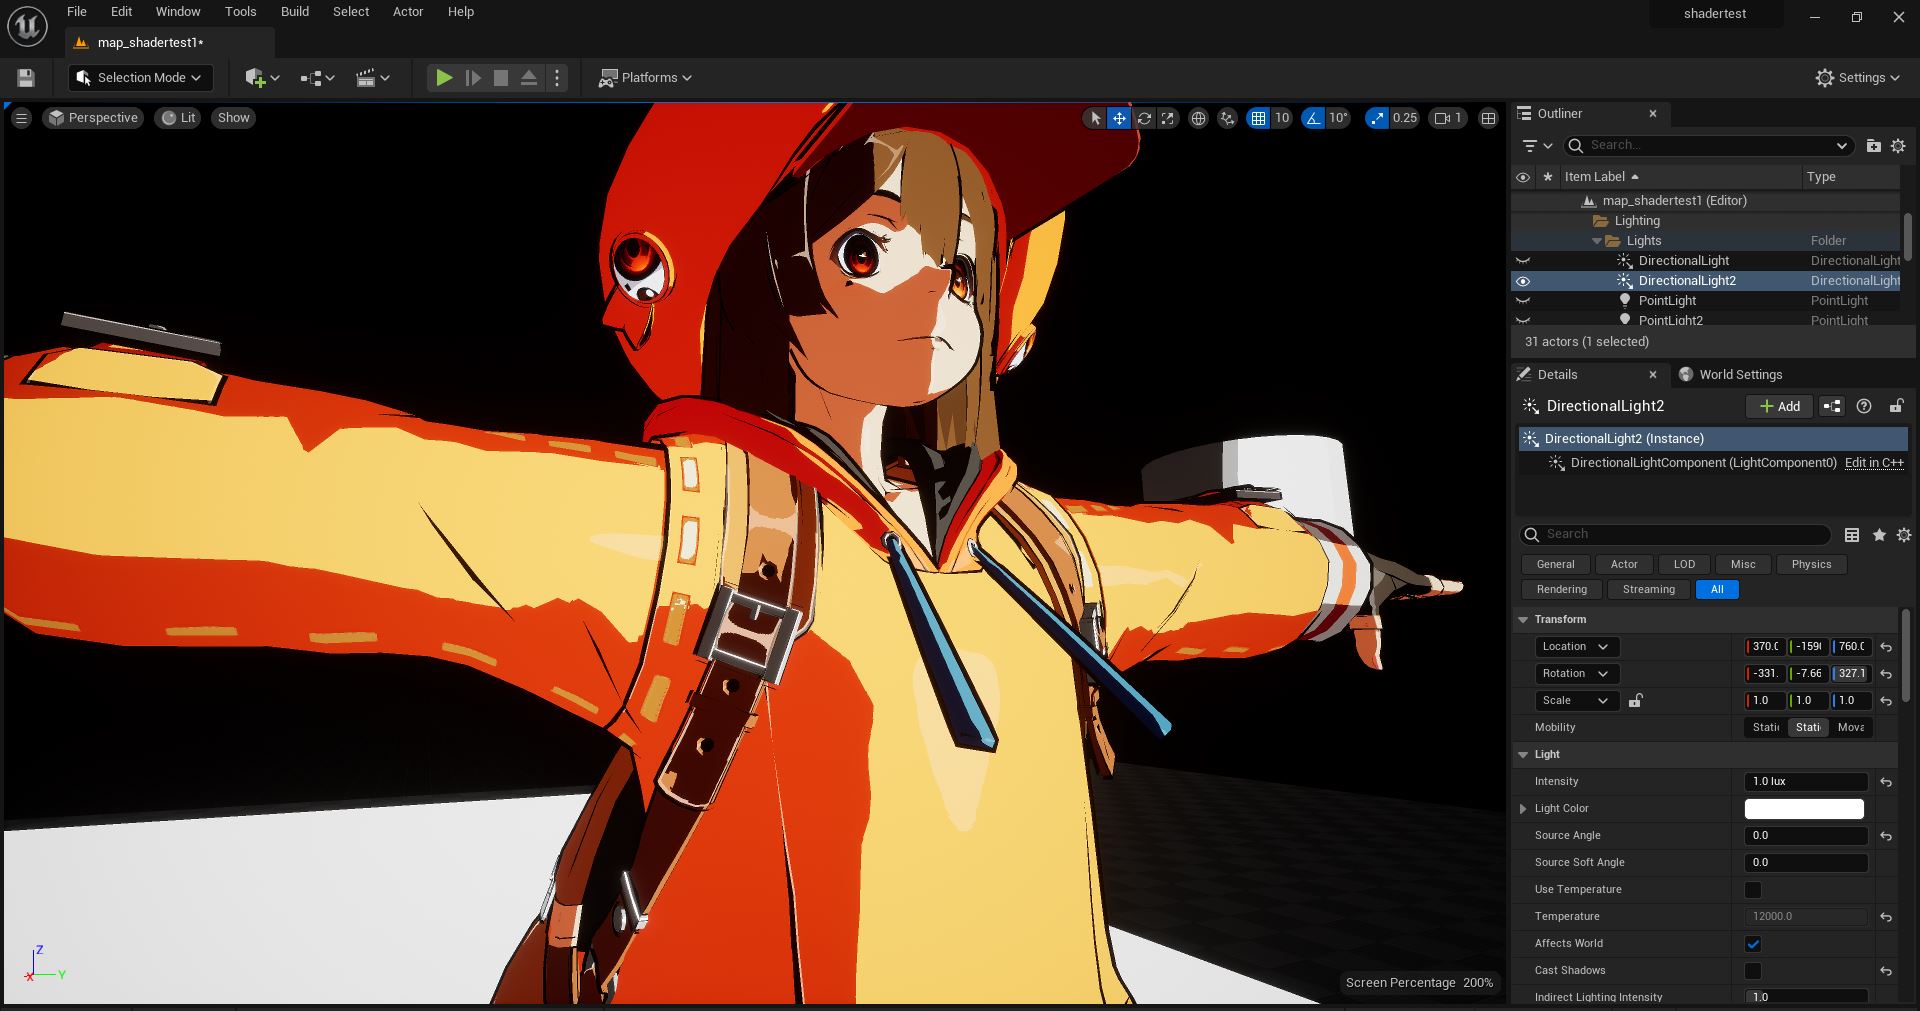Open the Blueprints toolbar menu

(317, 78)
